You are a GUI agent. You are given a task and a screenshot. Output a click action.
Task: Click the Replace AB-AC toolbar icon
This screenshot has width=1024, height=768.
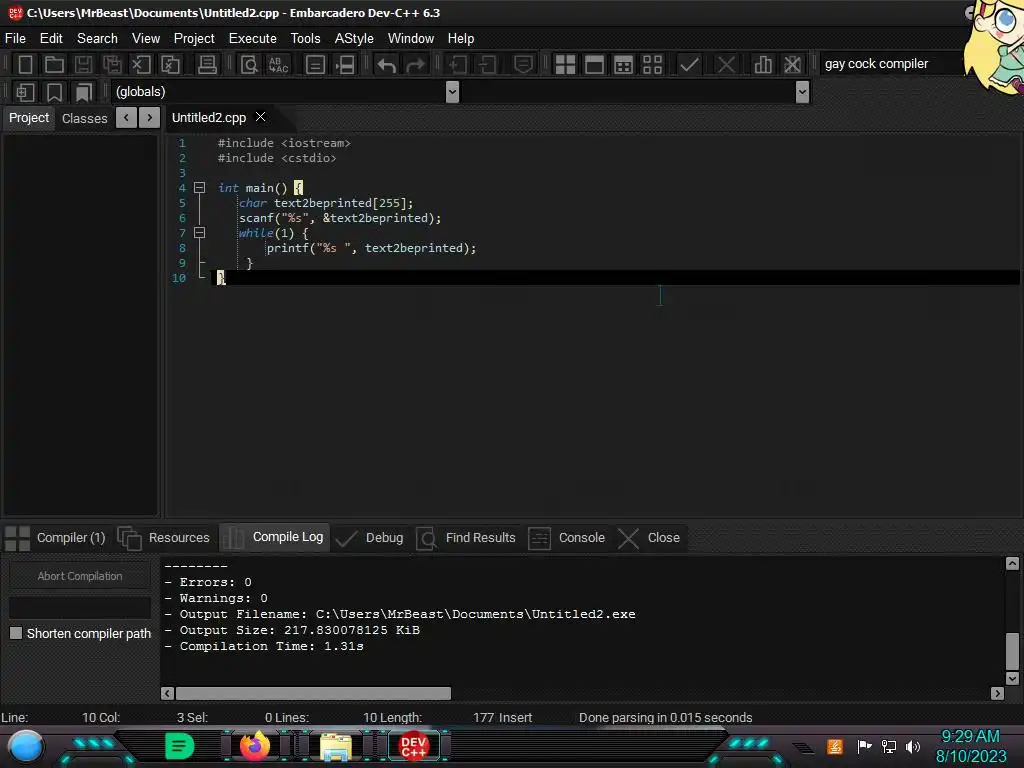[278, 64]
